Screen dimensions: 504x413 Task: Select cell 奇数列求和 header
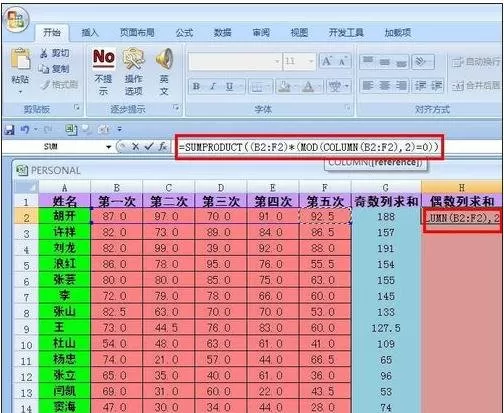[386, 201]
